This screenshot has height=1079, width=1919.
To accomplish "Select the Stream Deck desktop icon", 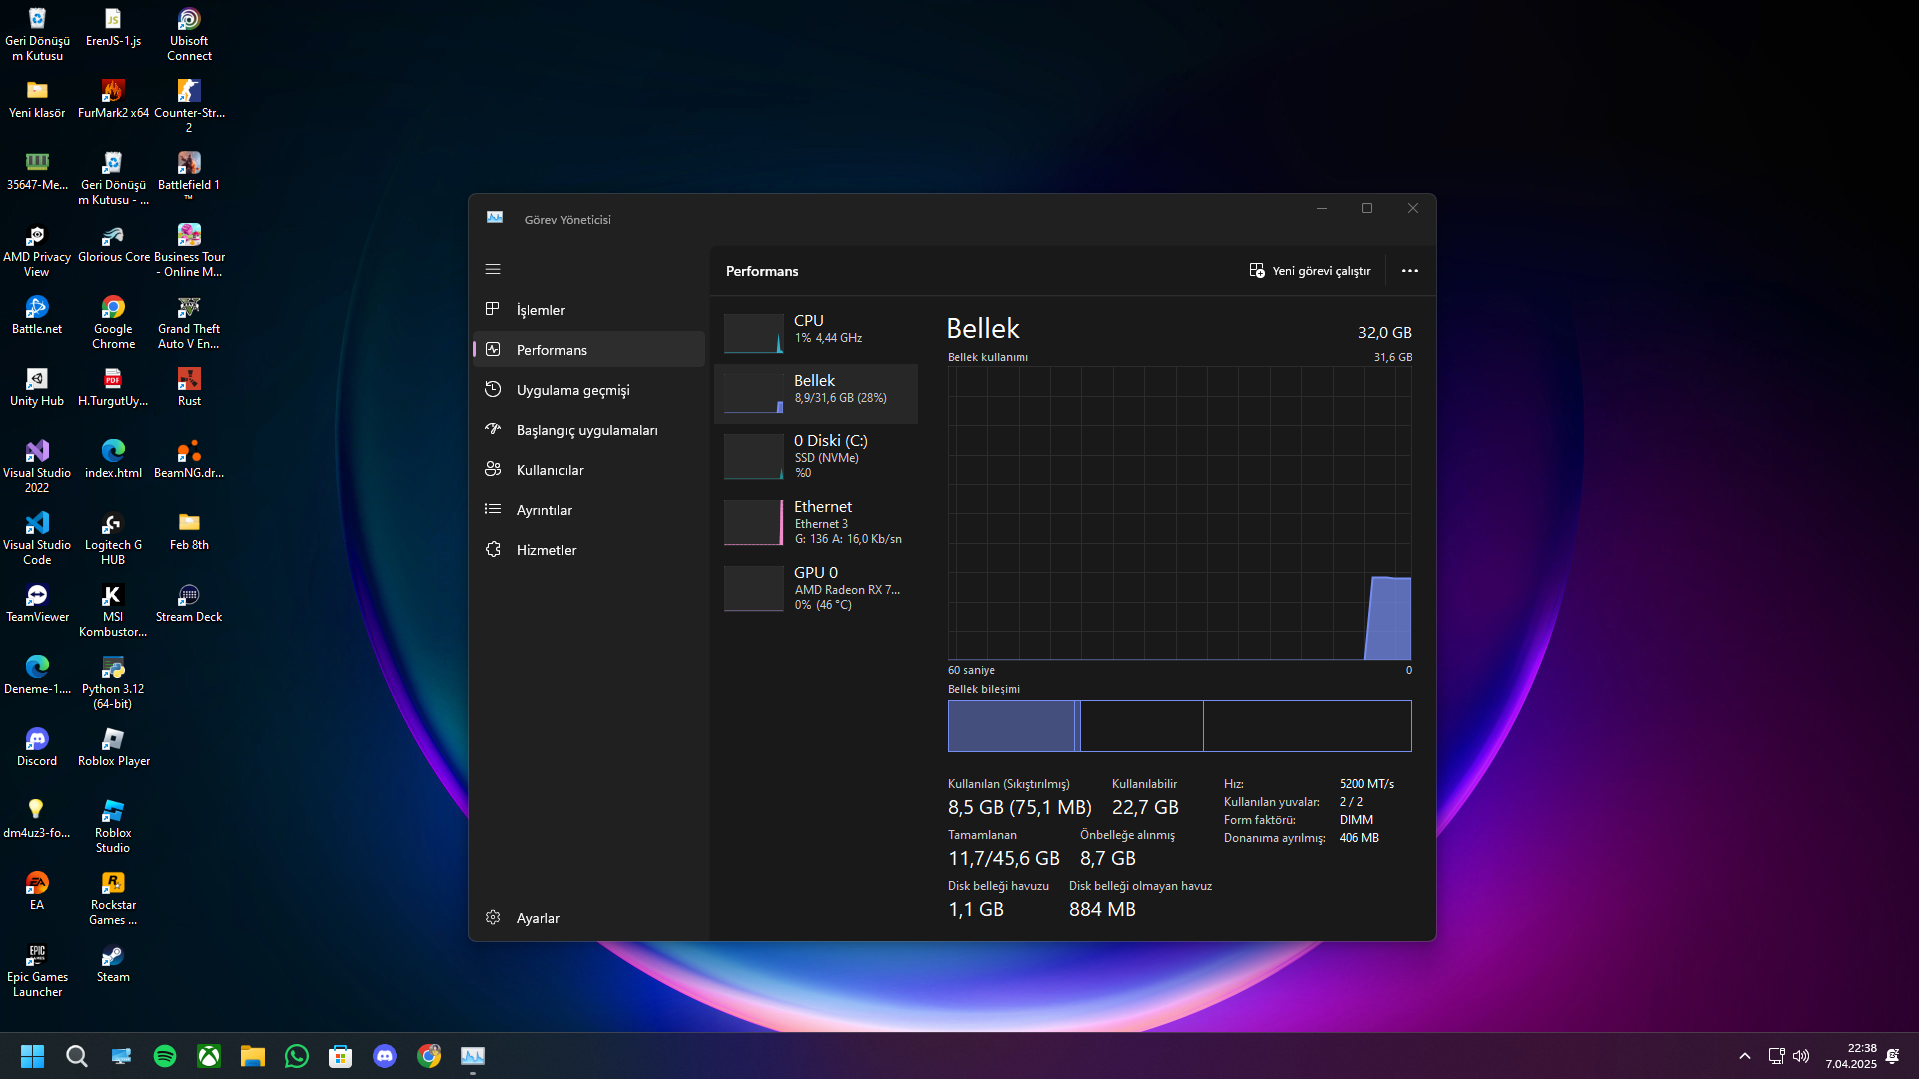I will (189, 603).
